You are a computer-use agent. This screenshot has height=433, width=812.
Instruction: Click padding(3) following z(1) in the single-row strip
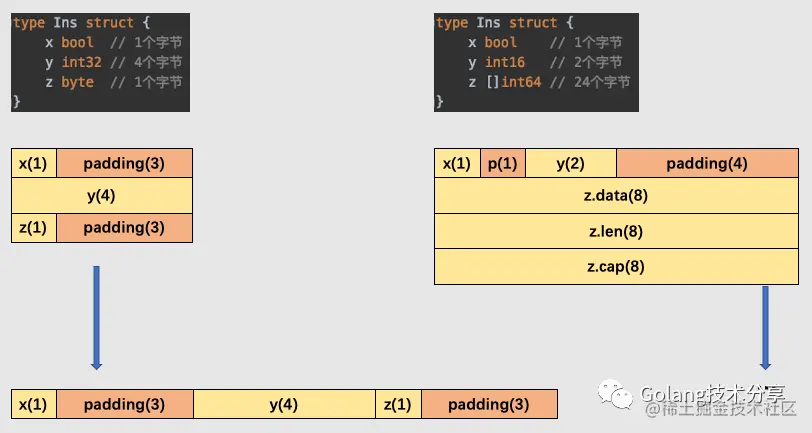(489, 404)
